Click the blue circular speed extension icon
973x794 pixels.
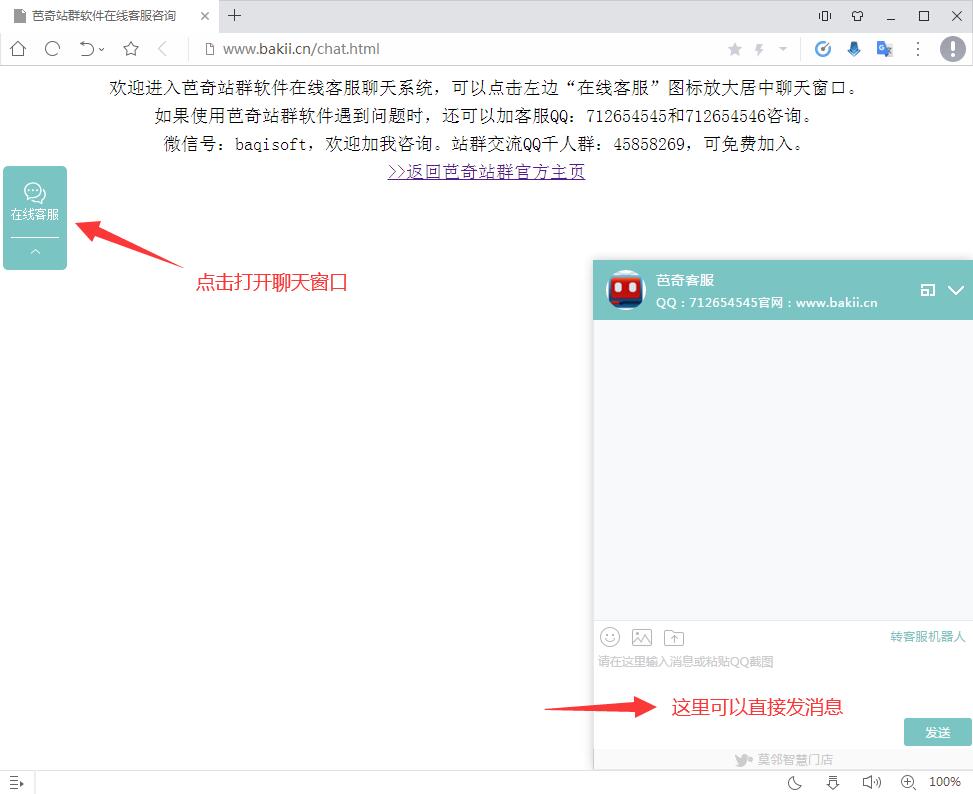pos(823,49)
